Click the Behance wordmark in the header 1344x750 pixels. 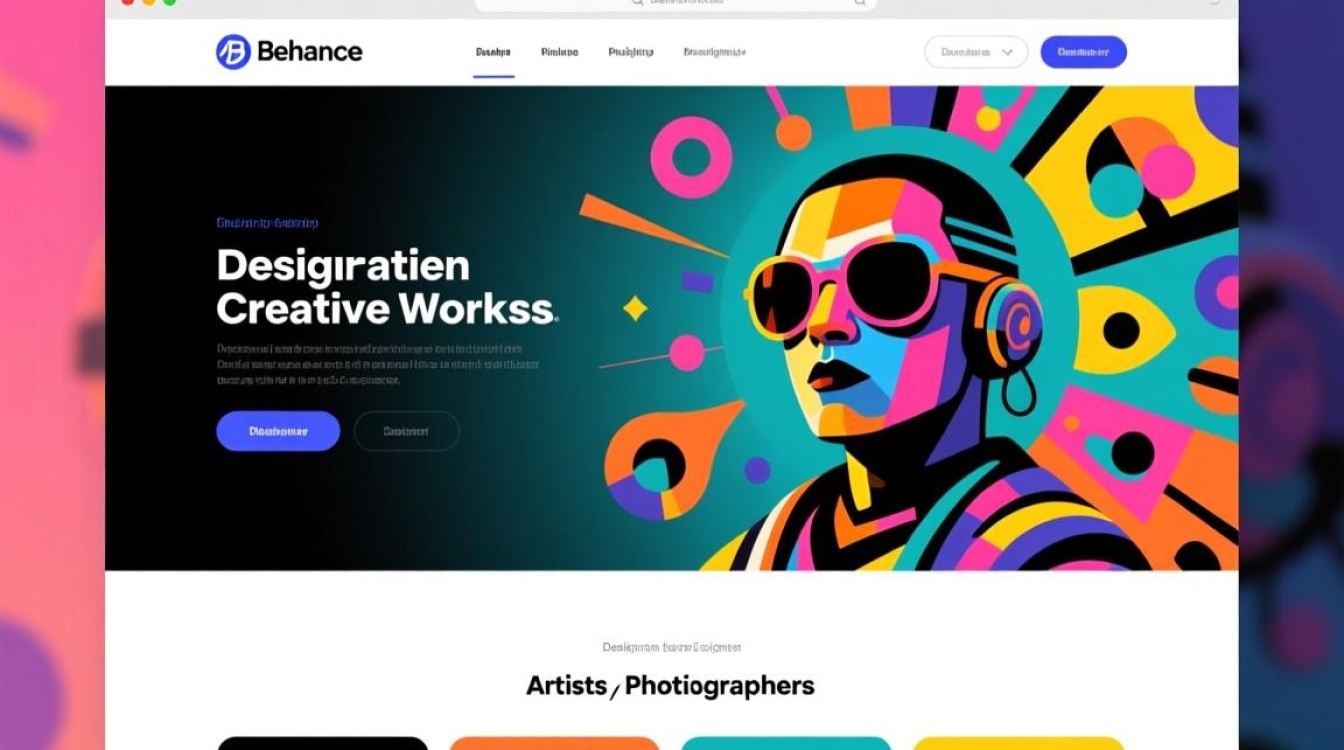(310, 51)
